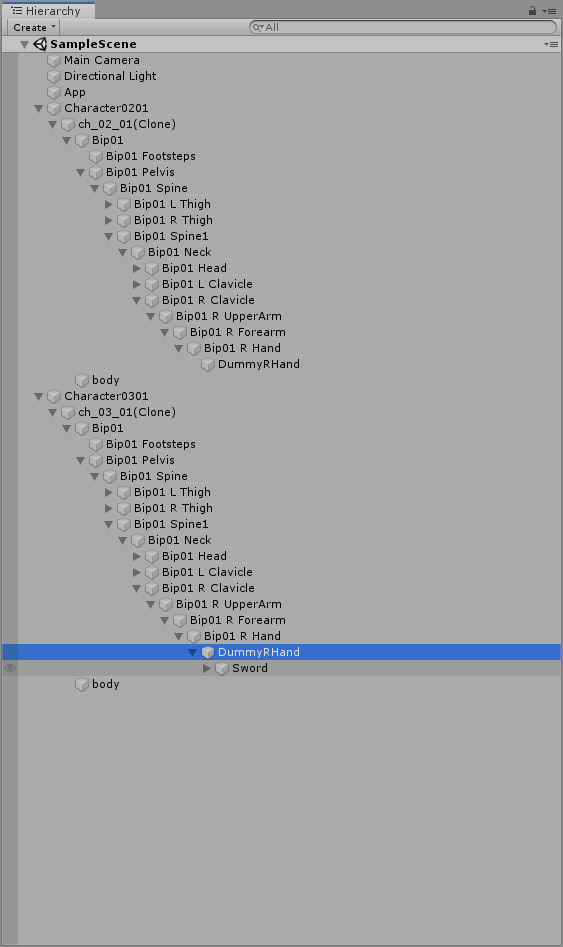Expand the Sword child object
Image resolution: width=563 pixels, height=947 pixels.
pyautogui.click(x=207, y=668)
